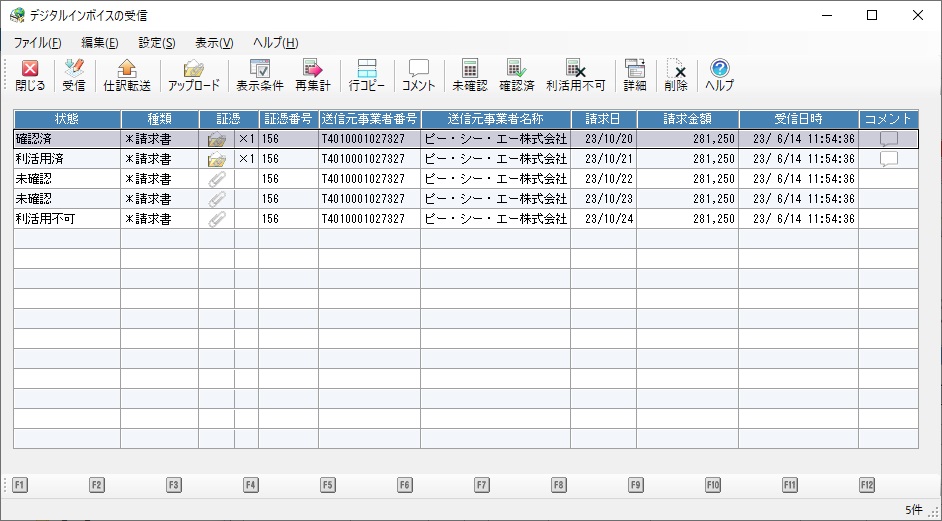Click paperclip icon in 23/10/24 row
The height and width of the screenshot is (521, 942).
(216, 219)
